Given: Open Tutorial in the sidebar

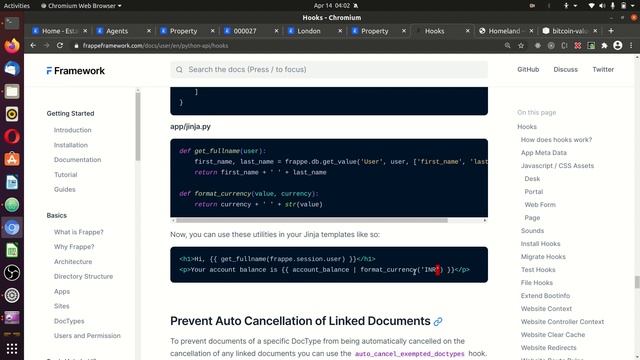Looking at the screenshot, I should pos(65,175).
